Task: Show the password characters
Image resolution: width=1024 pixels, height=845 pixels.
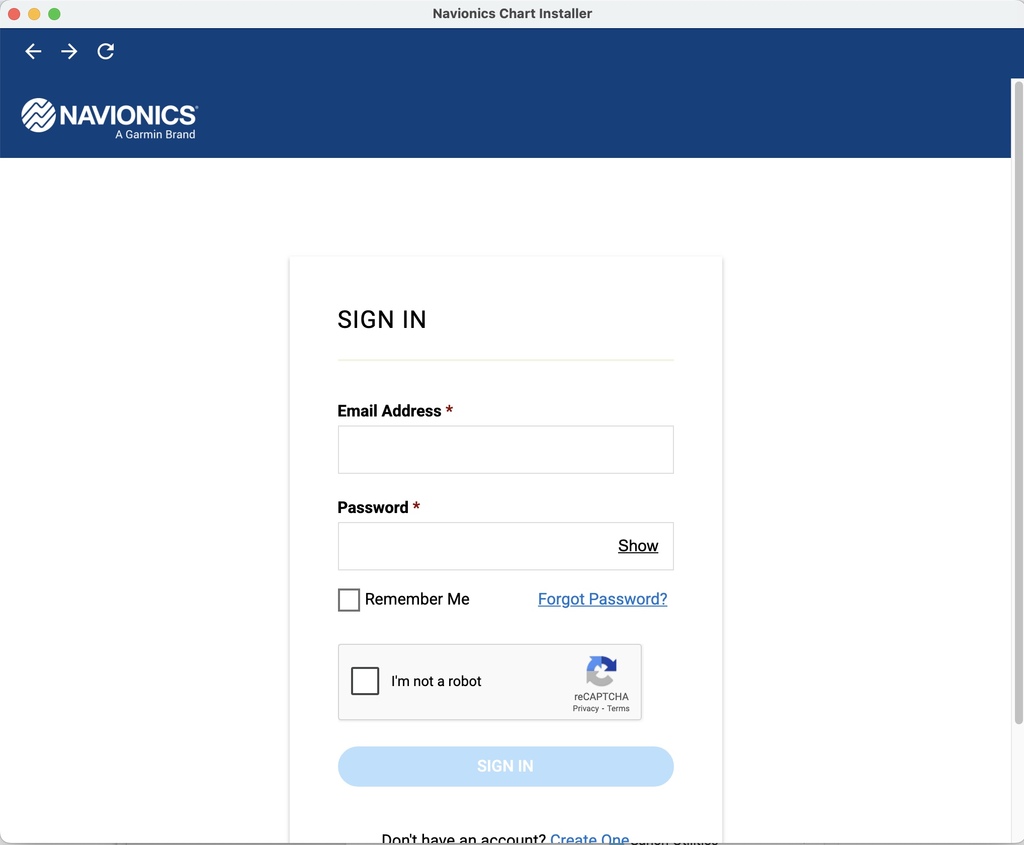Action: pos(638,546)
